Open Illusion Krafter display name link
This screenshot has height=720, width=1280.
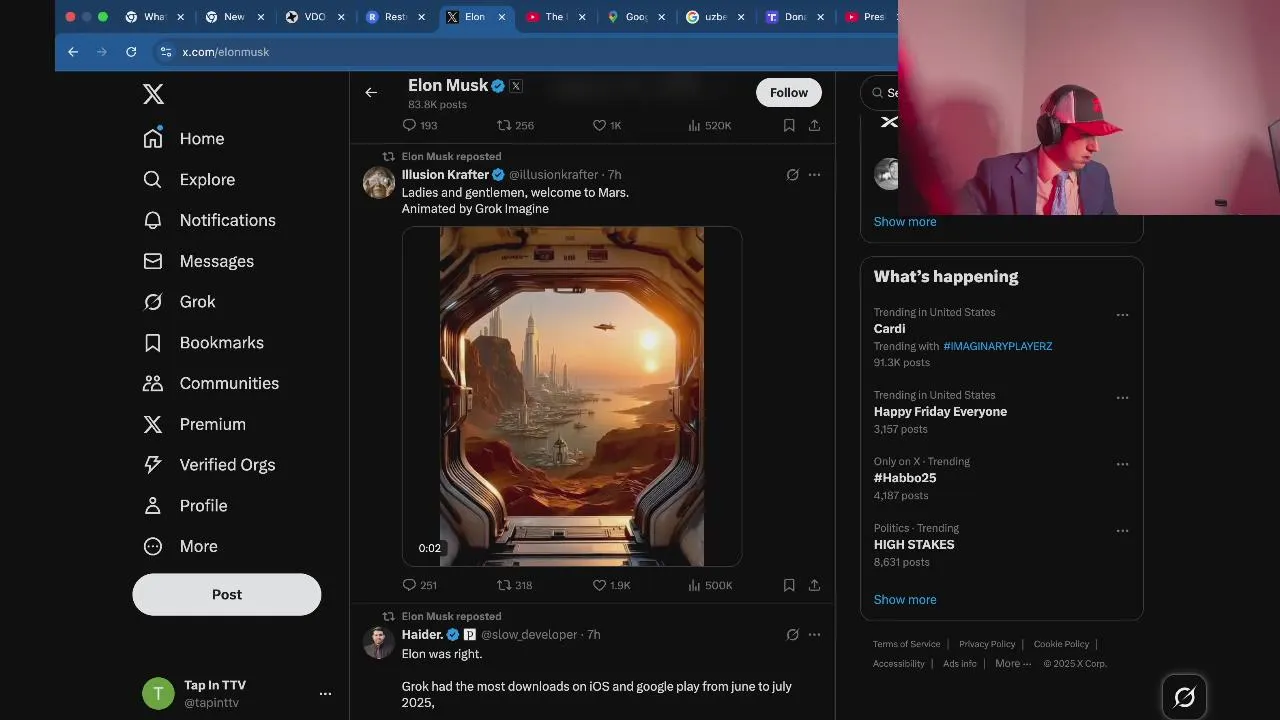tap(445, 174)
